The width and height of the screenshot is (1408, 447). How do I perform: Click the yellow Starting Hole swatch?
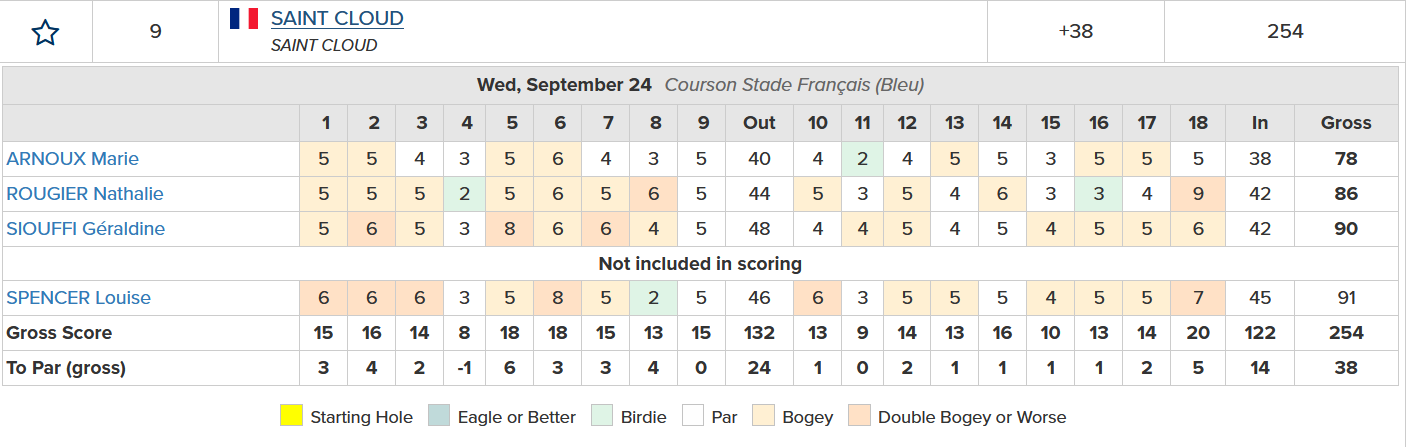click(291, 417)
